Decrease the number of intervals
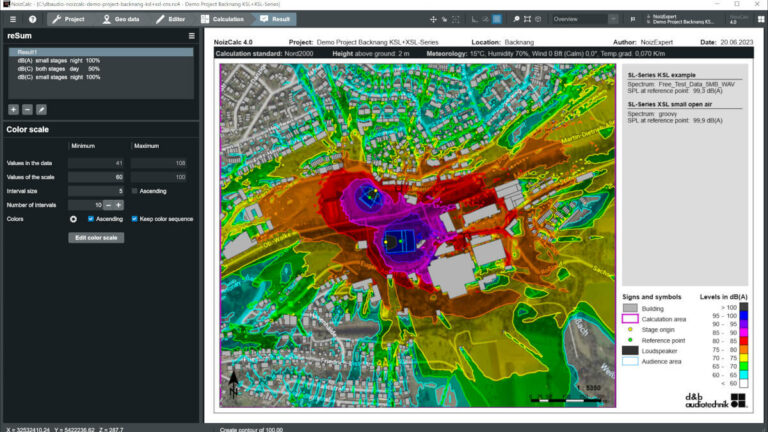The height and width of the screenshot is (432, 768). click(x=109, y=205)
